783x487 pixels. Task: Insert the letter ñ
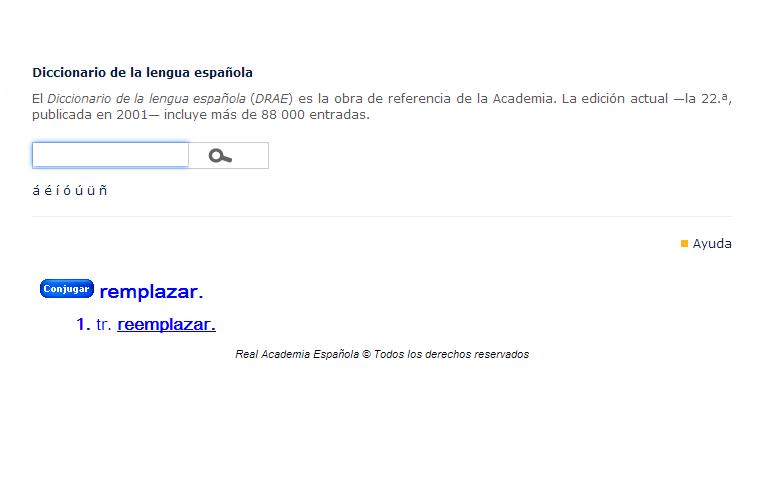click(x=103, y=191)
